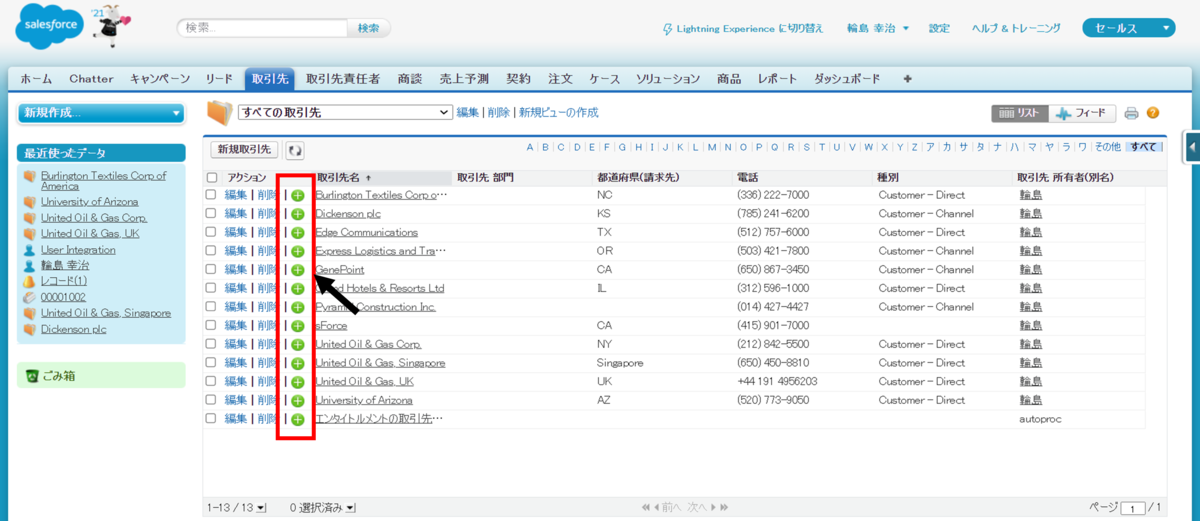Viewport: 1200px width, 521px height.
Task: Open User Integration in recent items
Action: 78,249
